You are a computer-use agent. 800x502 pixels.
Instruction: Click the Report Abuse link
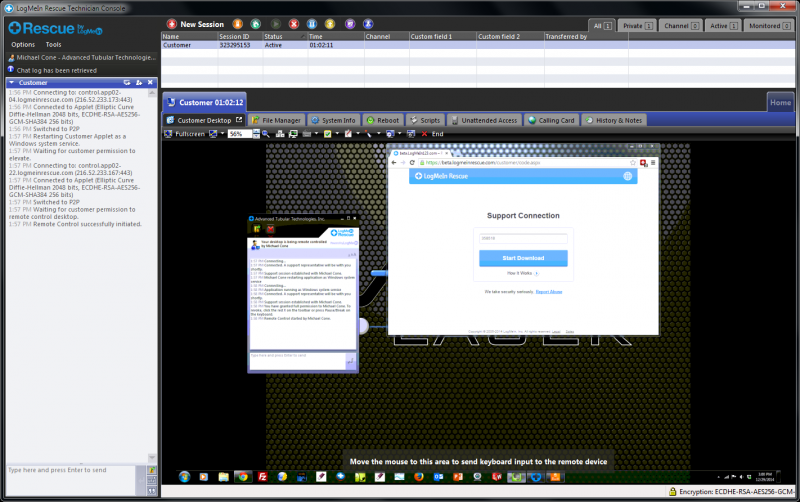(548, 292)
